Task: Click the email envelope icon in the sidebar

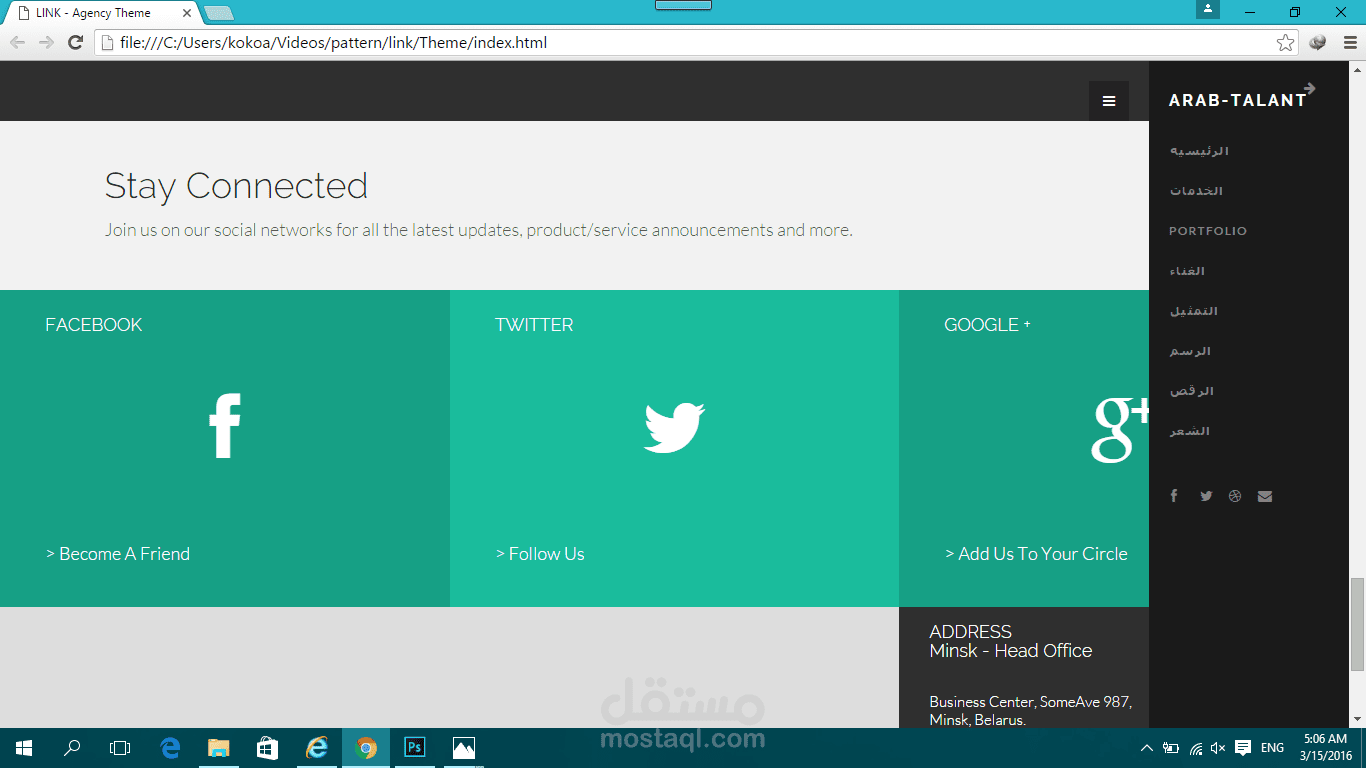Action: [1264, 495]
